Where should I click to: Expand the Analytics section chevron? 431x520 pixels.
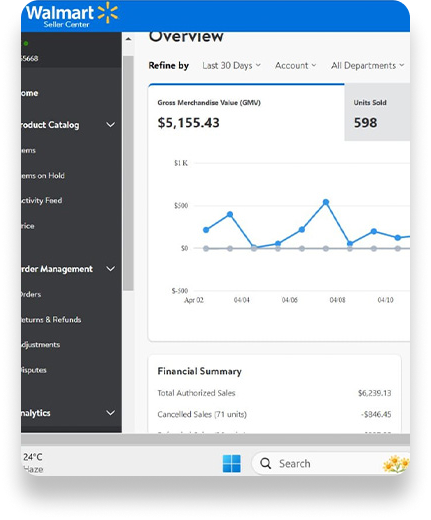(110, 413)
